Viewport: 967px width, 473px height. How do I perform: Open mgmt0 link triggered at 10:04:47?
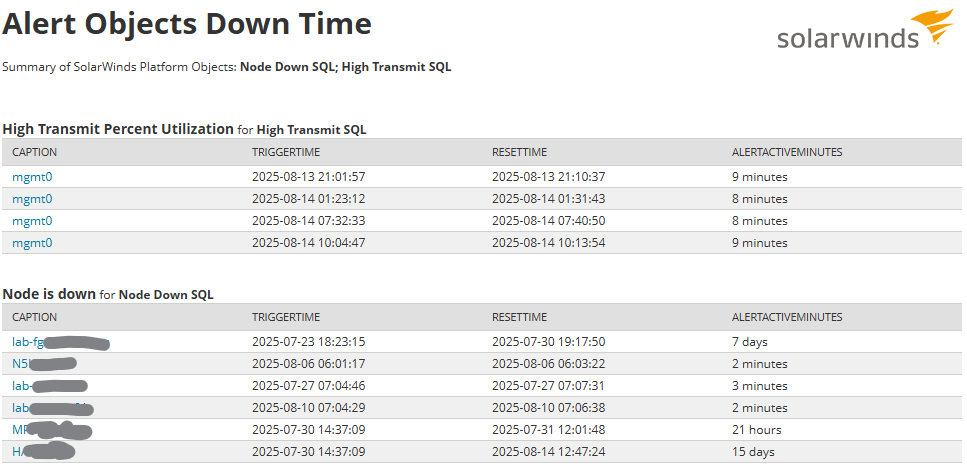coord(32,243)
